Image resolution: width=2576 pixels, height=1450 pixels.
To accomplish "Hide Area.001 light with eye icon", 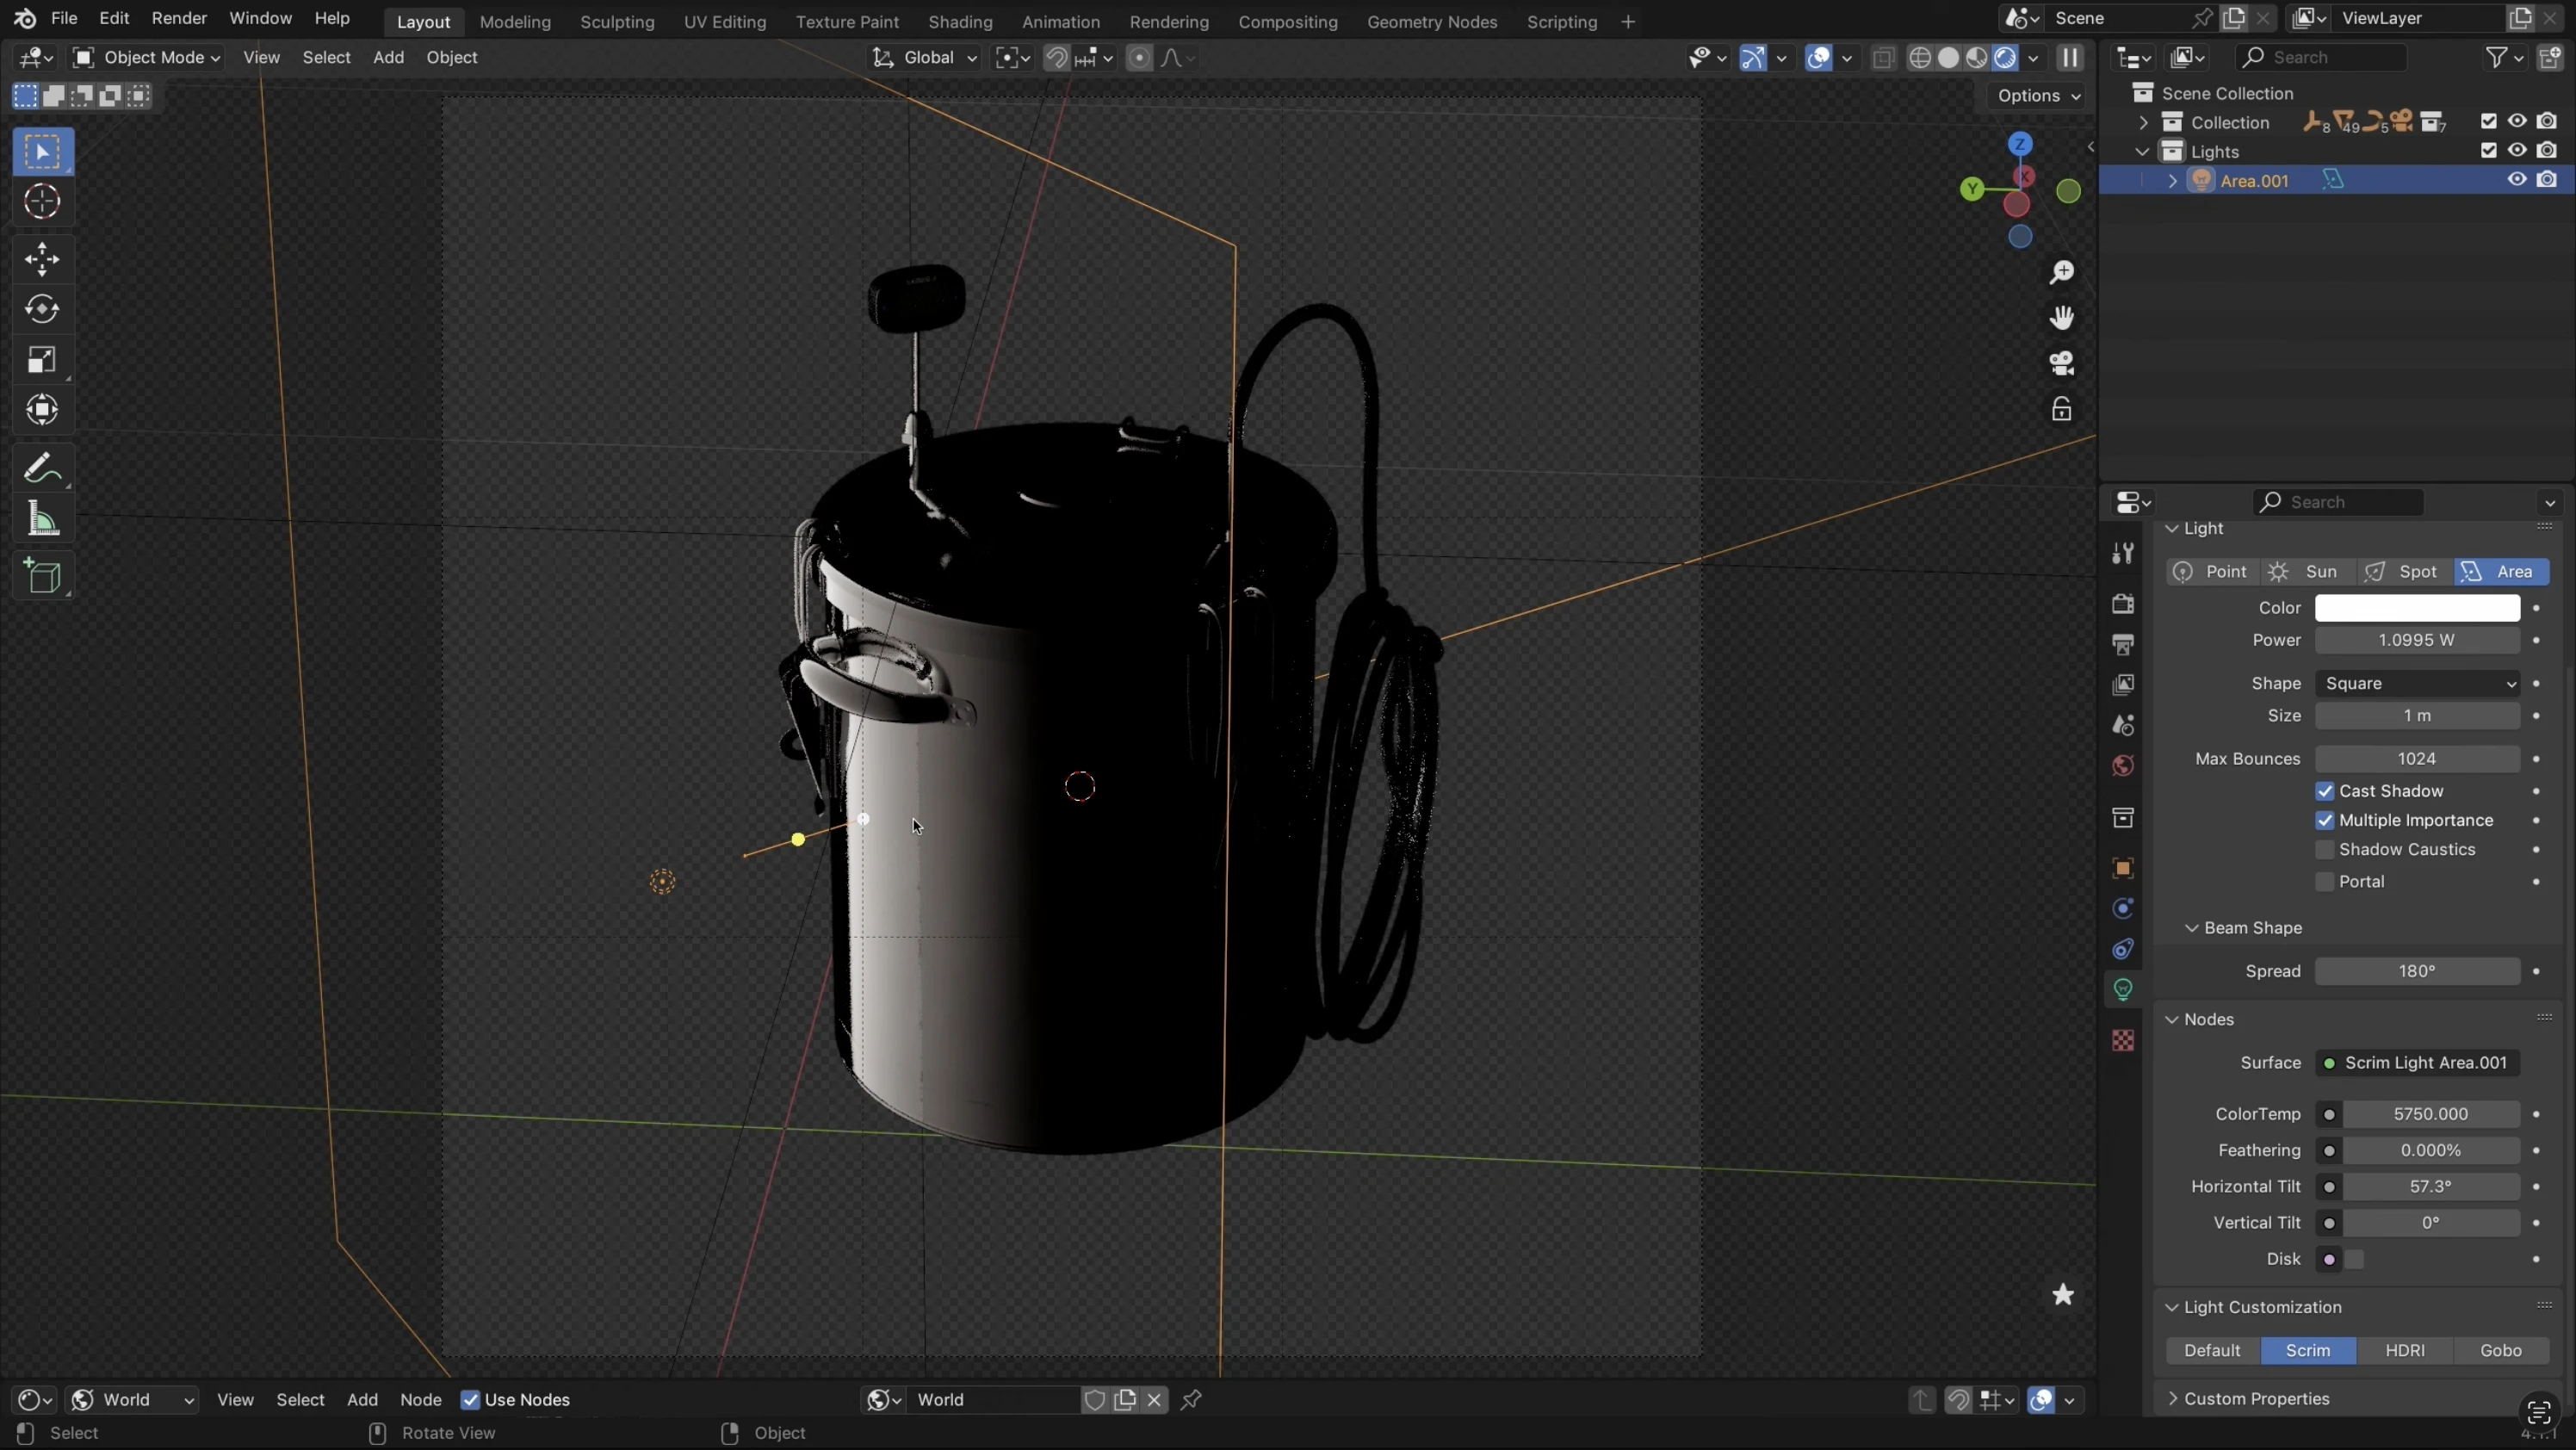I will 2516,180.
